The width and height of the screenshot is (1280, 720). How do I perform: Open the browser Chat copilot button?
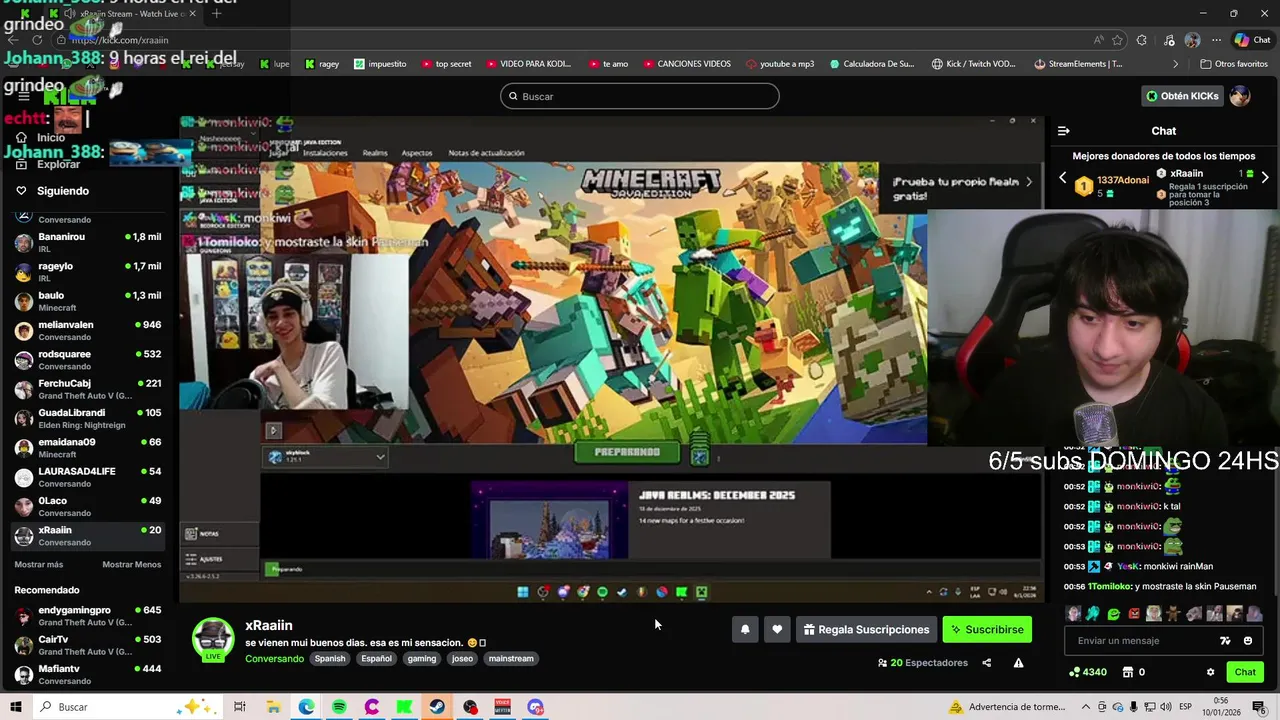point(1252,40)
